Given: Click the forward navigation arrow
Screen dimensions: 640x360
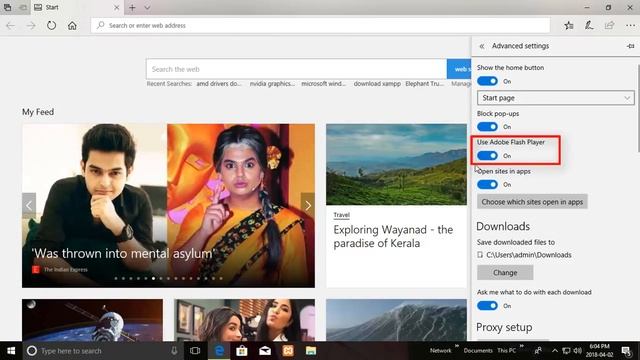Looking at the screenshot, I should [x=31, y=25].
